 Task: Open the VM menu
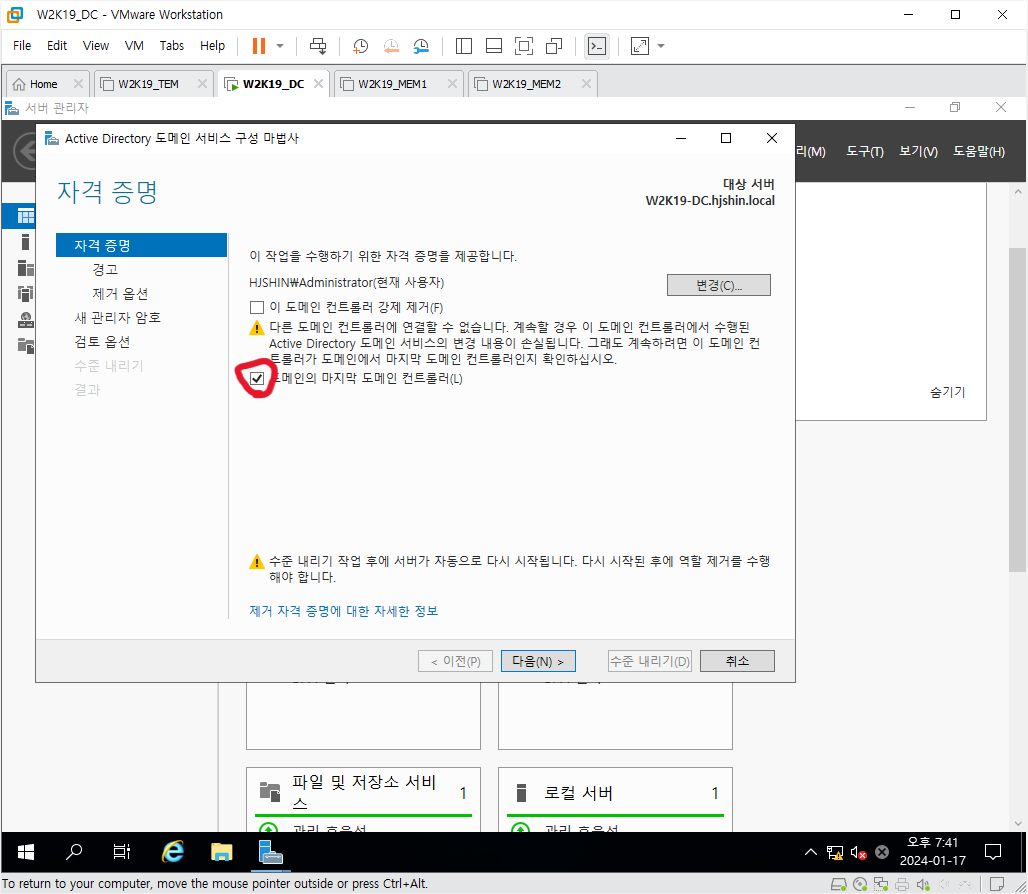134,46
